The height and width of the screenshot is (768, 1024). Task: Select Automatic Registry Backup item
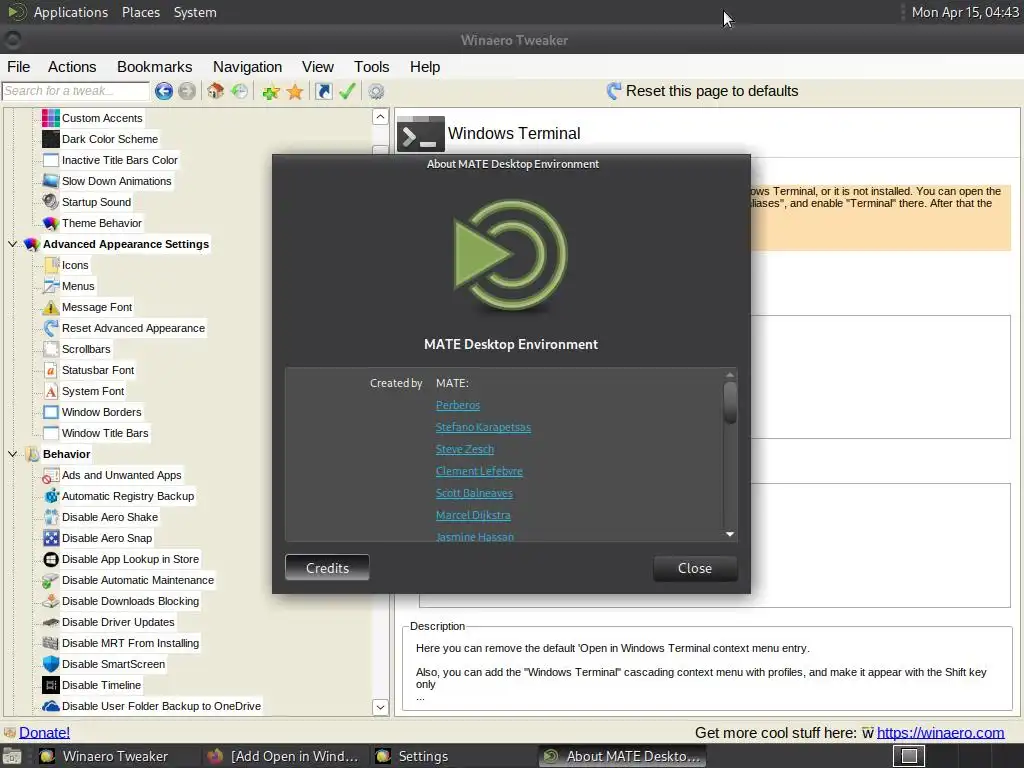[128, 496]
